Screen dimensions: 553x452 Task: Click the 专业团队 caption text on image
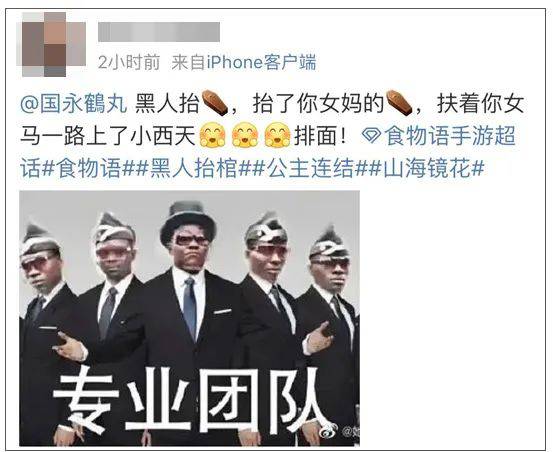tap(190, 401)
